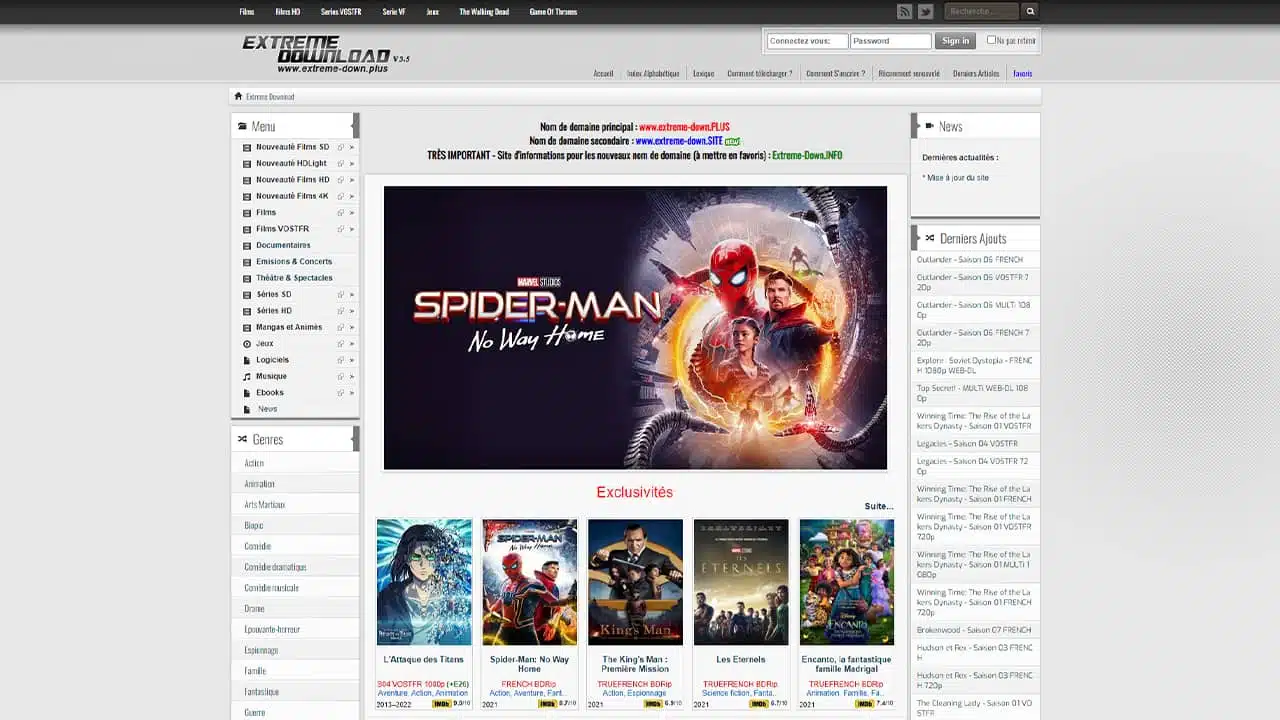The width and height of the screenshot is (1280, 720).
Task: Open Index Alphabétique in the secondary menu
Action: [653, 73]
